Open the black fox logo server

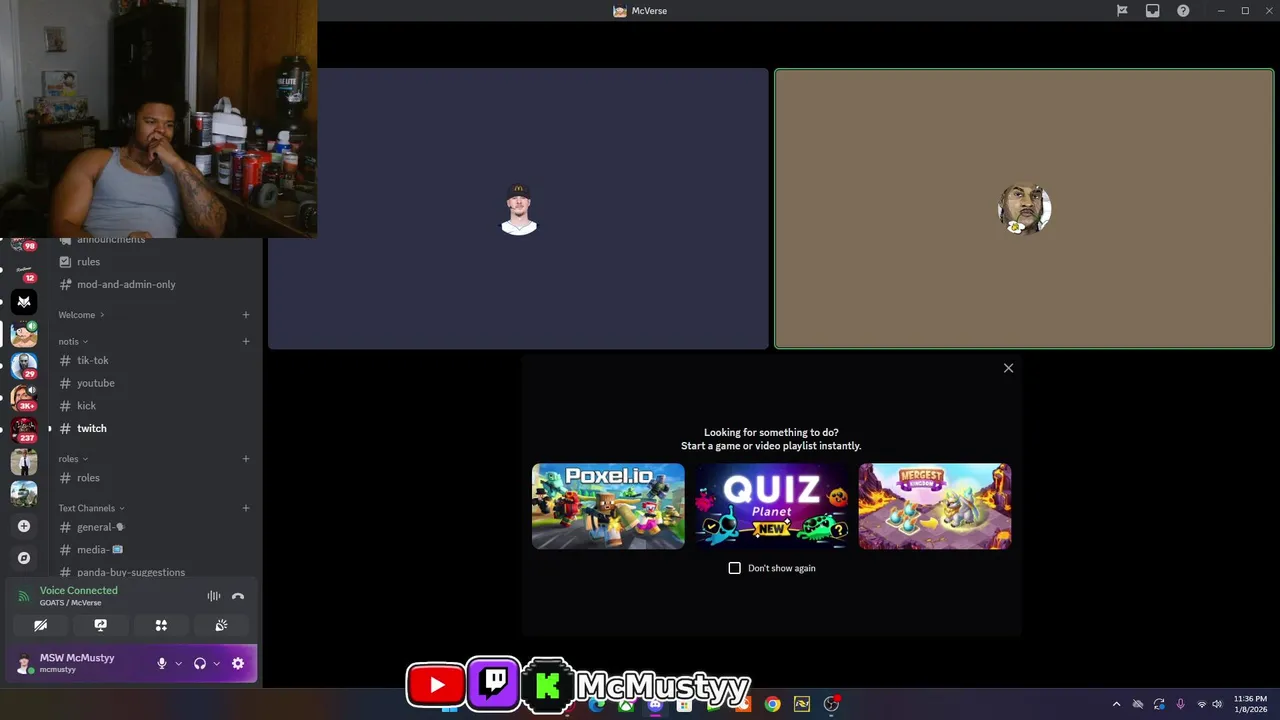pos(24,301)
